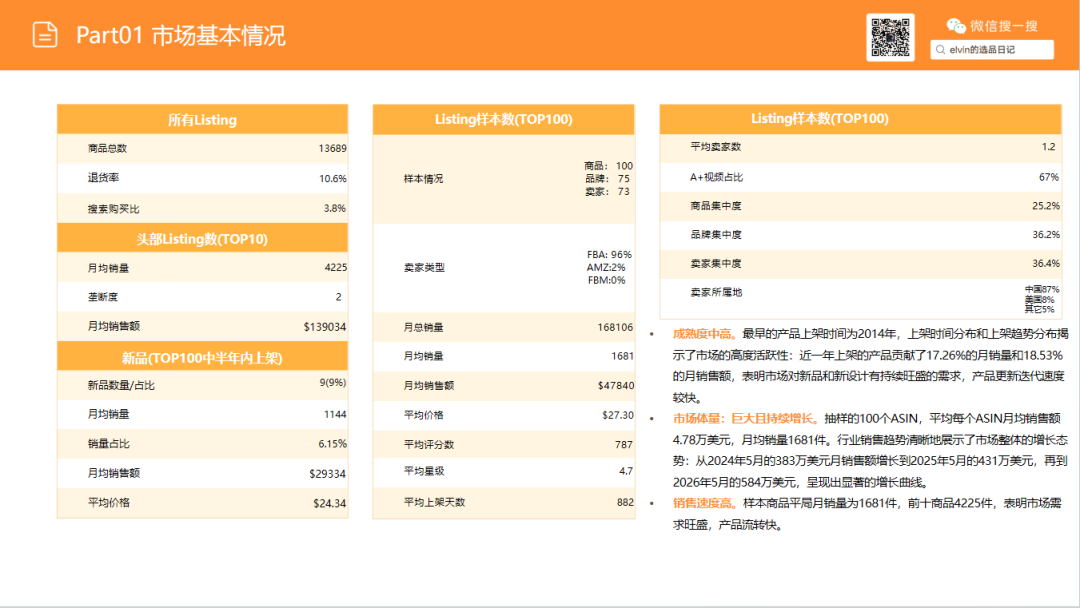Click the '销量占比' row label
The width and height of the screenshot is (1080, 608).
pyautogui.click(x=109, y=444)
